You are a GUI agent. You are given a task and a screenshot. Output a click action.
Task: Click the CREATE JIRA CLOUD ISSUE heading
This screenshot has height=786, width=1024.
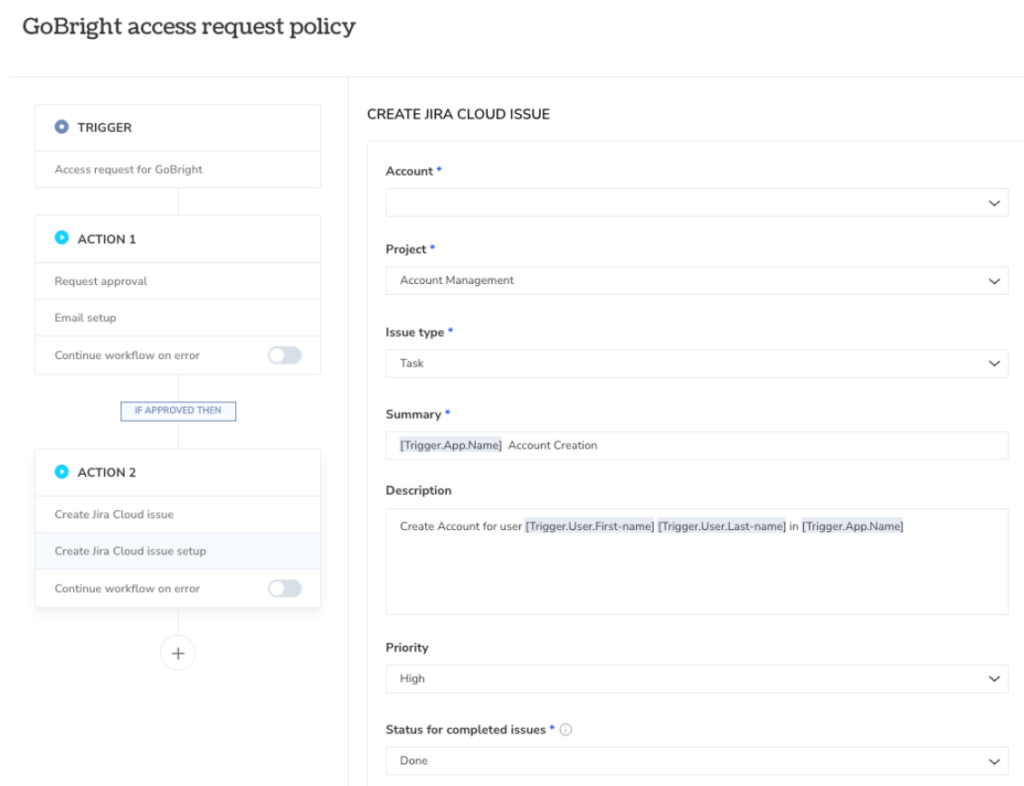pos(458,114)
